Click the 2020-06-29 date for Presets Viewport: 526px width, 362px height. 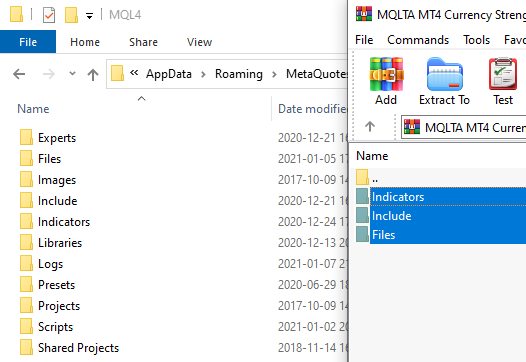tap(312, 285)
